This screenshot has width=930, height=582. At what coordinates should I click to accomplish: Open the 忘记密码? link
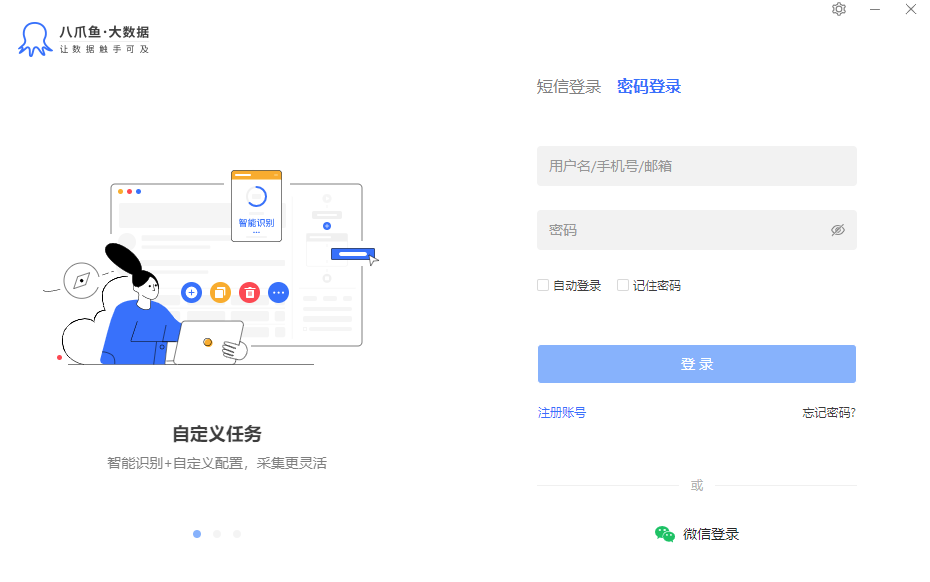829,412
